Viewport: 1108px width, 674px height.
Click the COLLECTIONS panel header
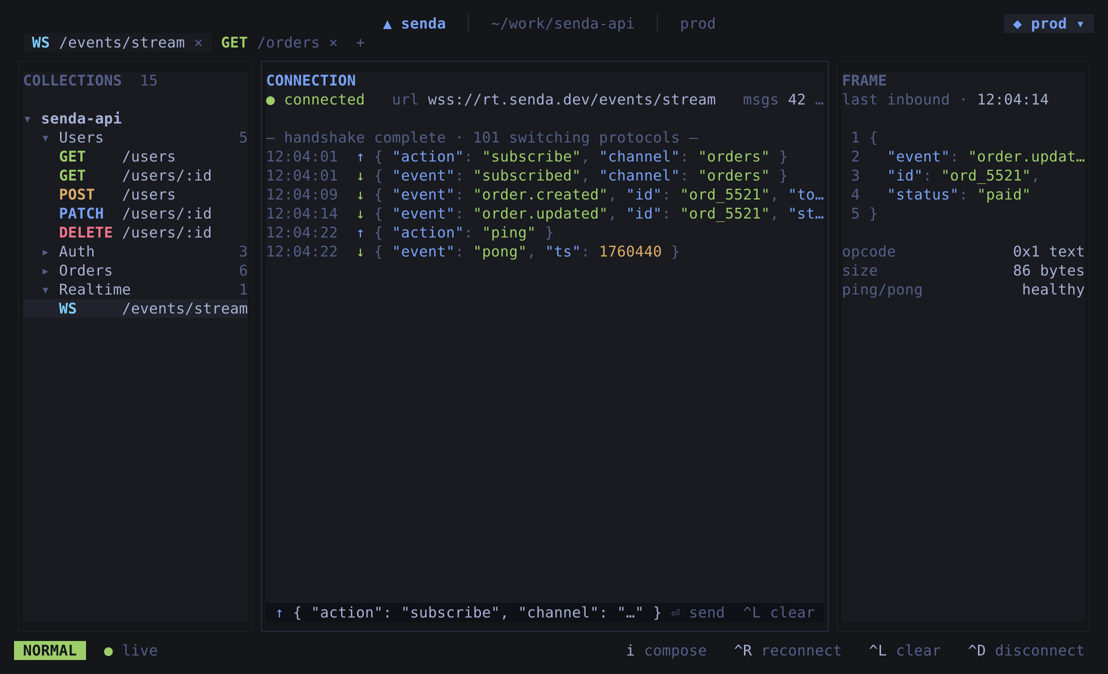click(x=72, y=81)
